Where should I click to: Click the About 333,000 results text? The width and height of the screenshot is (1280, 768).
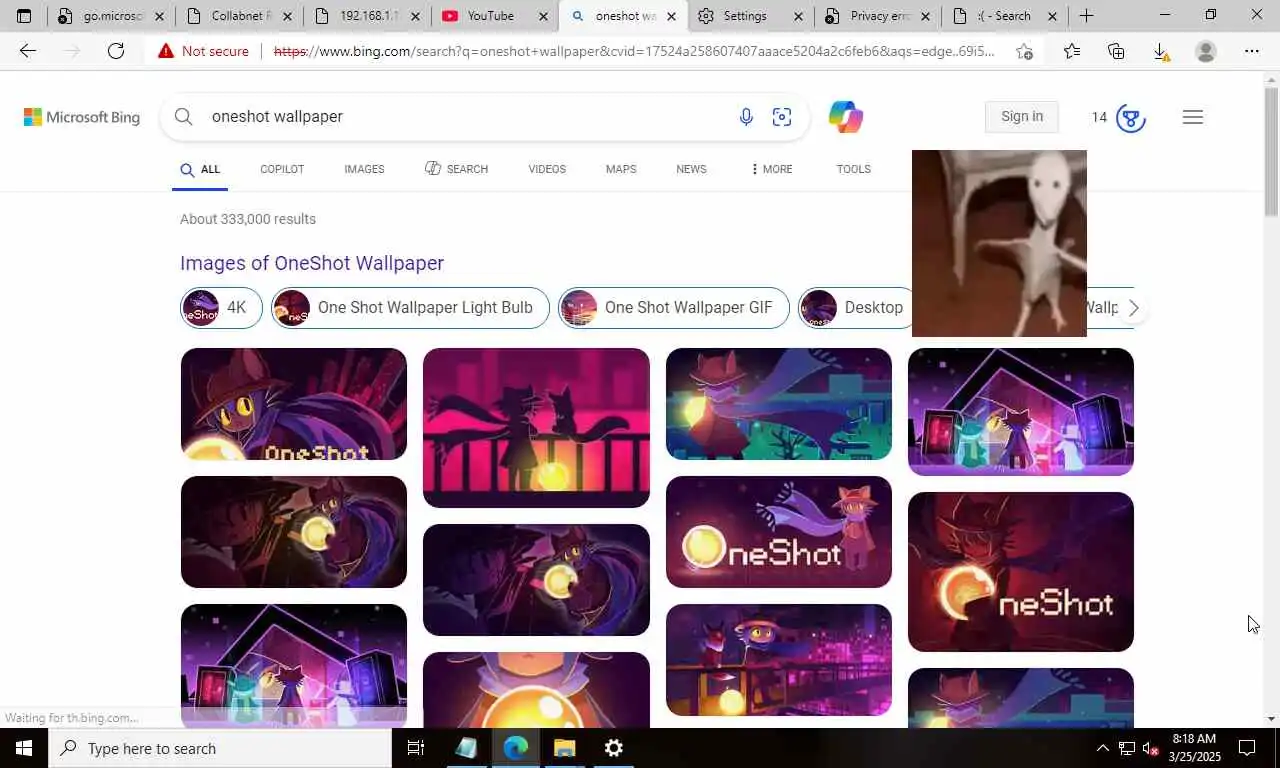point(248,219)
